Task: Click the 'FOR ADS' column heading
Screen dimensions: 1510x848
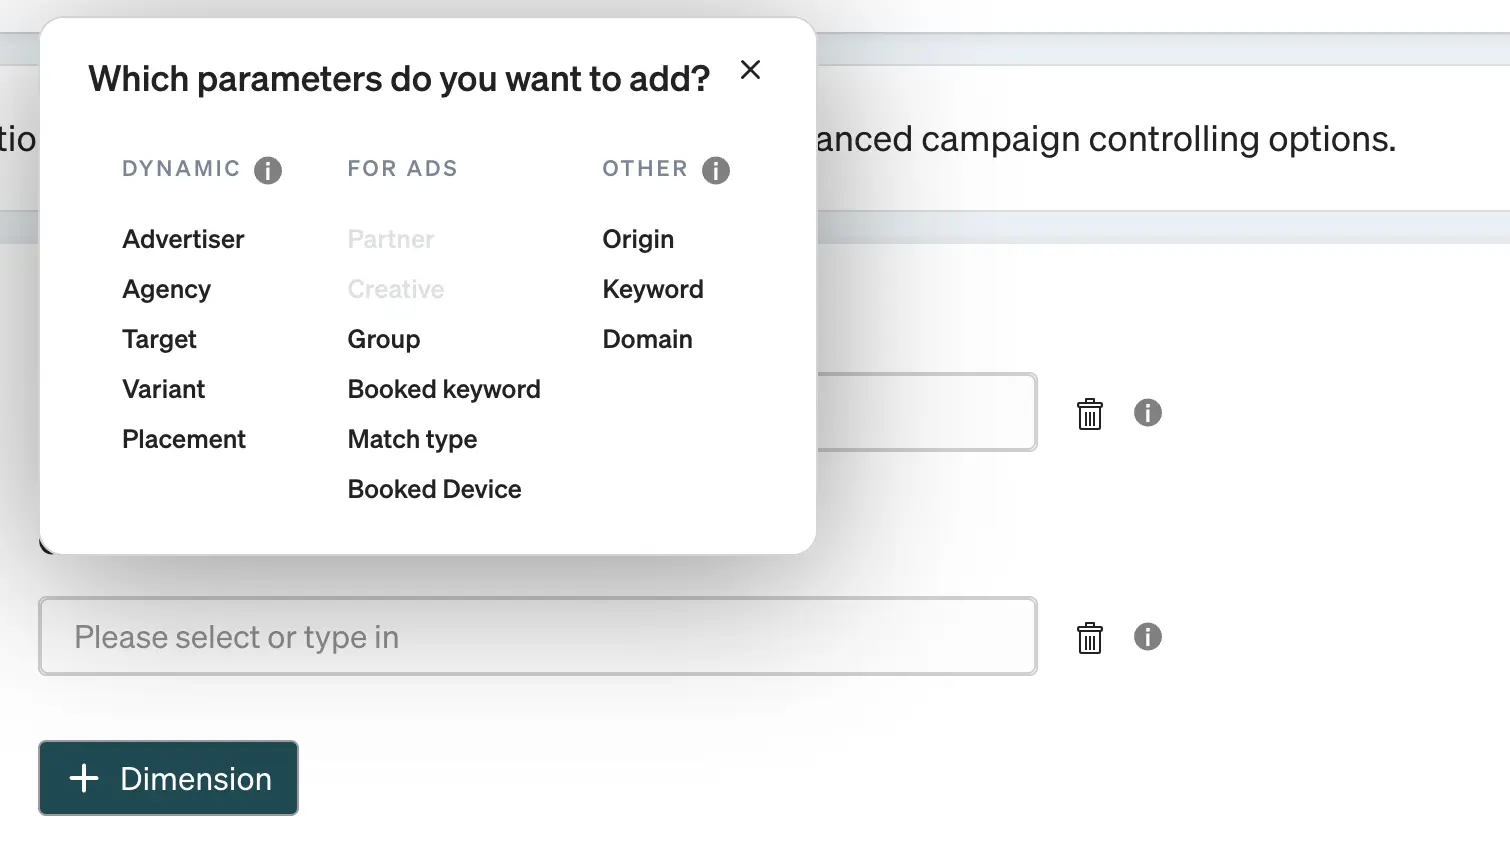Action: 402,169
